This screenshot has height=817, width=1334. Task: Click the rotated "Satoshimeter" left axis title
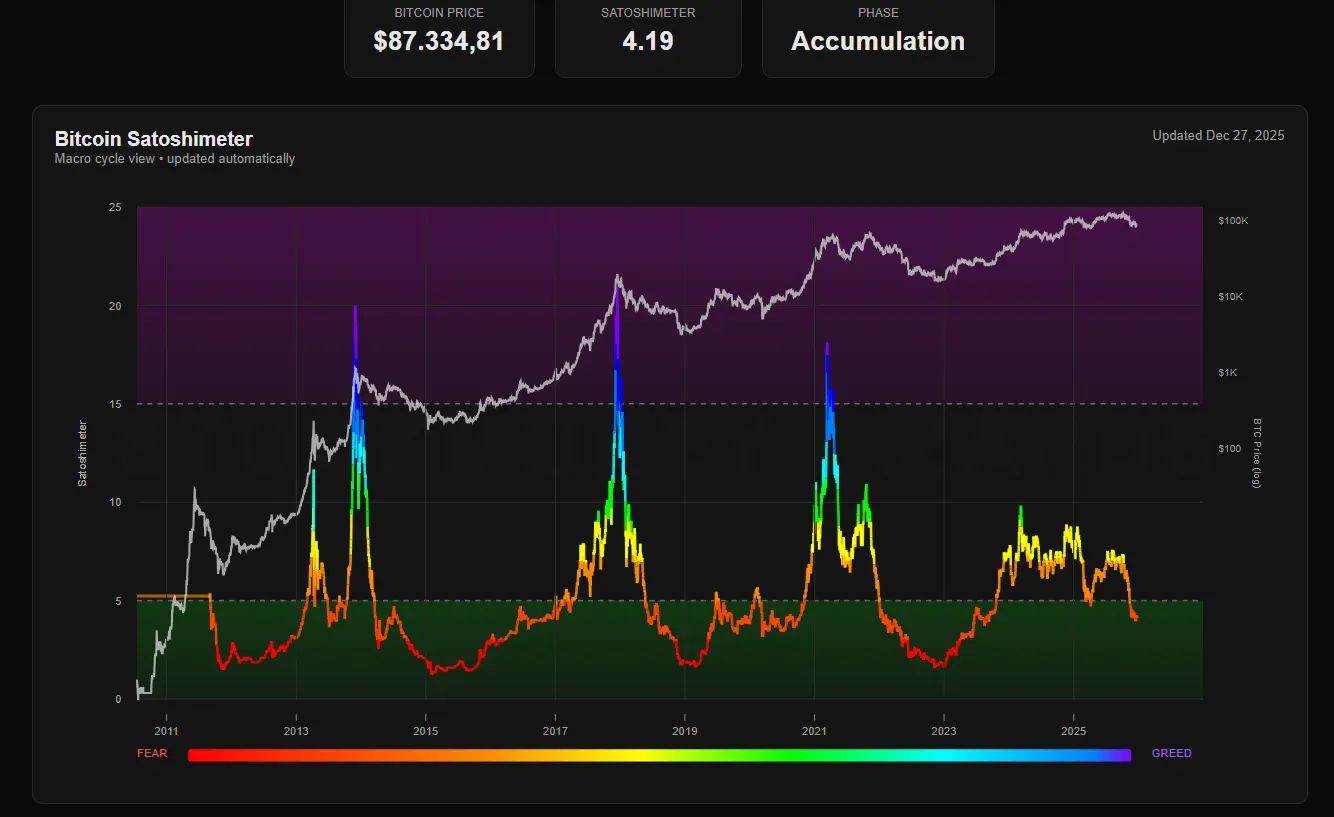click(x=83, y=453)
